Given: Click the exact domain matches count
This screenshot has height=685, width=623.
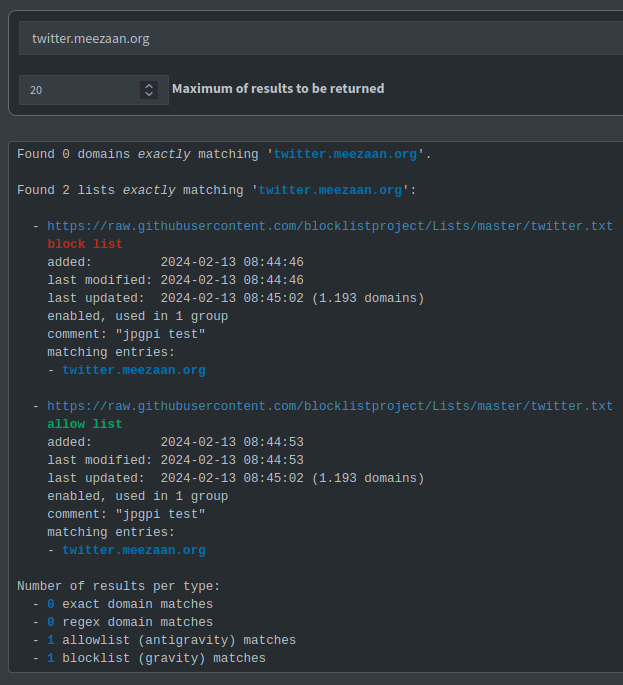Looking at the screenshot, I should click(51, 604).
